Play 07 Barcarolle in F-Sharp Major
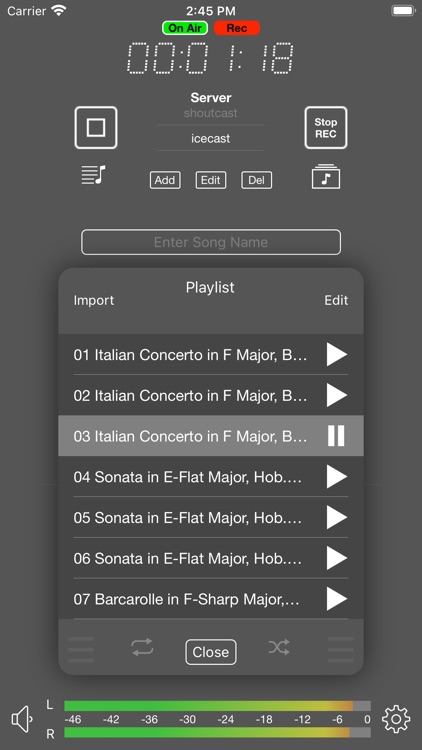The height and width of the screenshot is (750, 422). (x=337, y=598)
